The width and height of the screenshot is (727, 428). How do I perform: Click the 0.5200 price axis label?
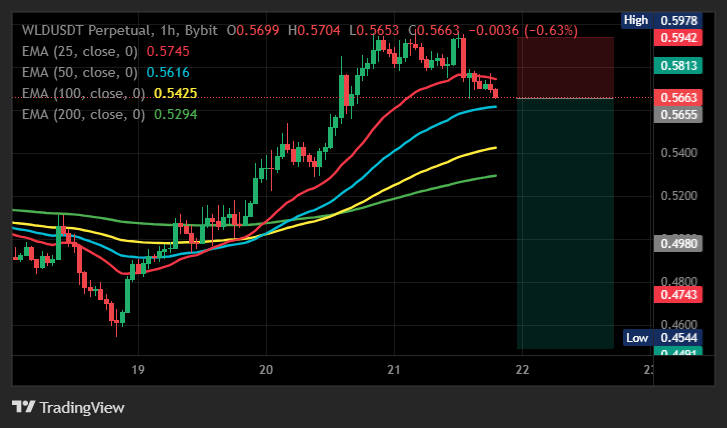pos(679,196)
